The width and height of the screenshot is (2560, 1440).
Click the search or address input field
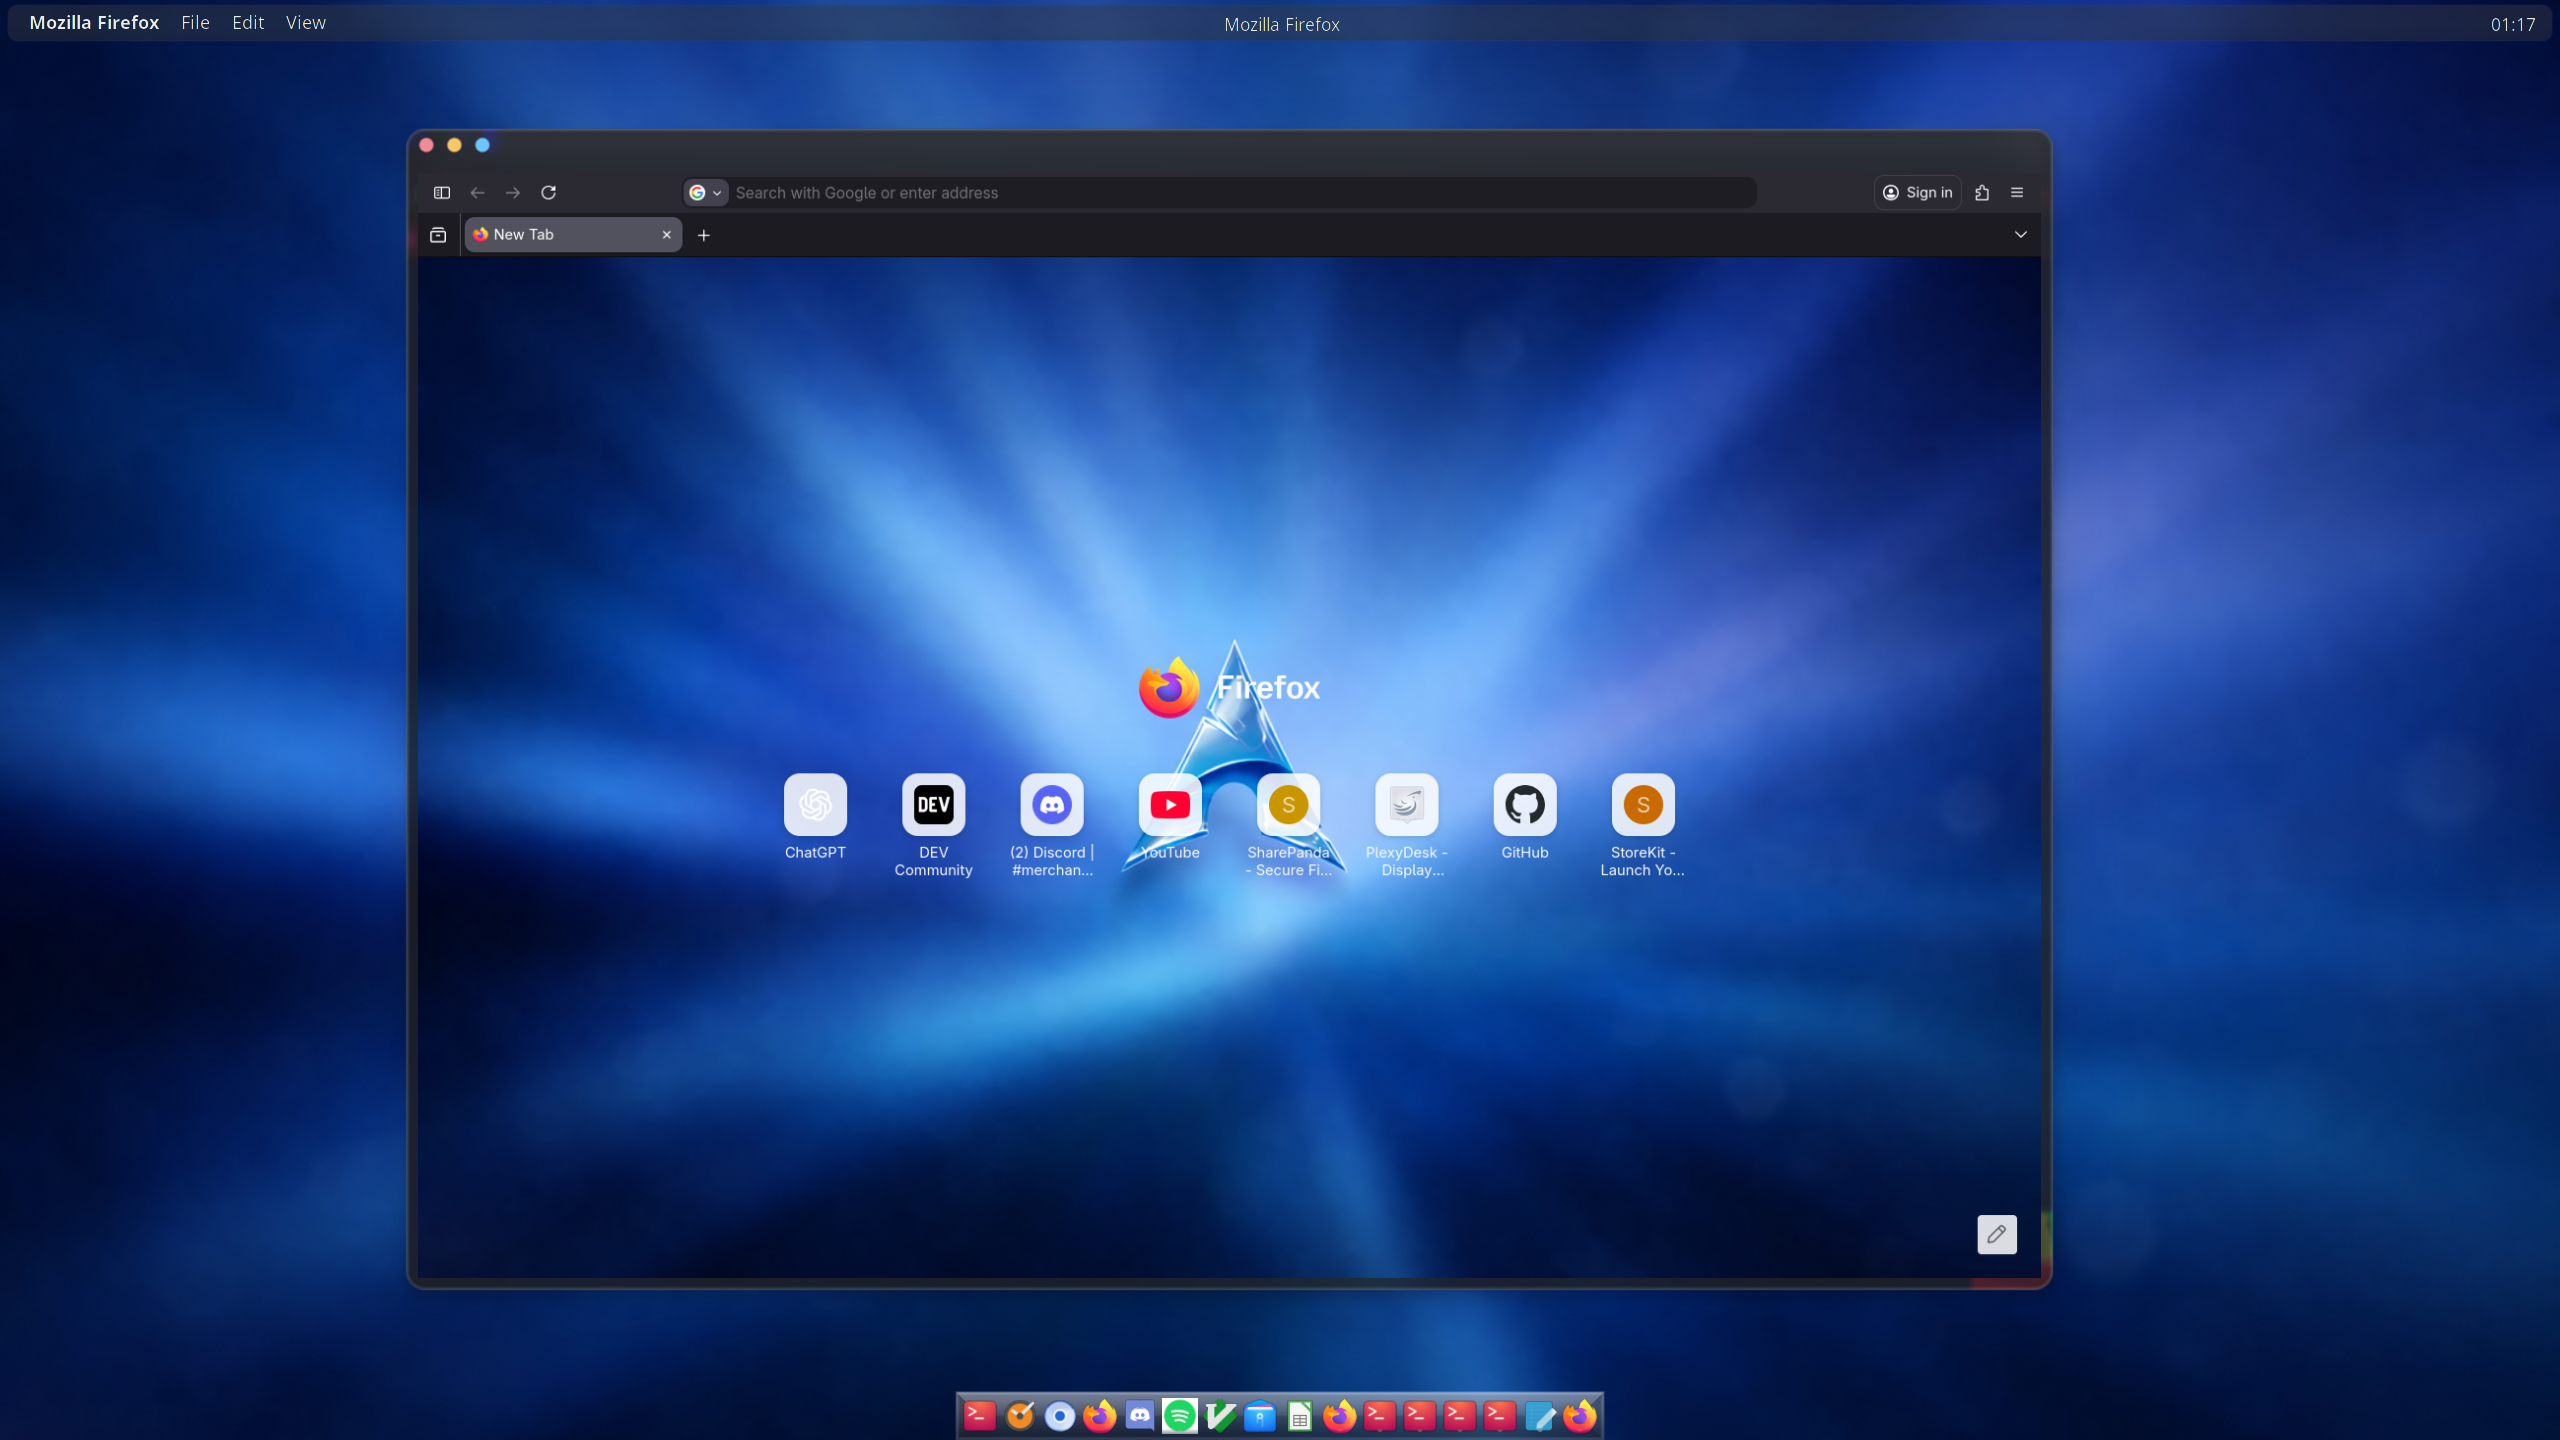click(1240, 192)
